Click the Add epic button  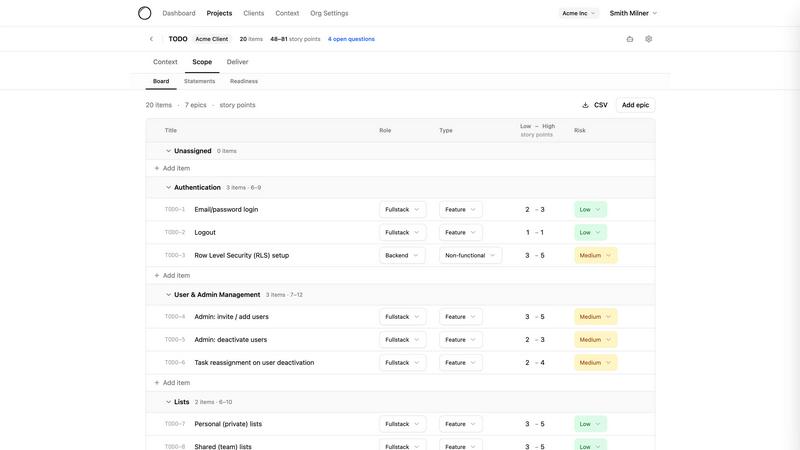(x=635, y=105)
